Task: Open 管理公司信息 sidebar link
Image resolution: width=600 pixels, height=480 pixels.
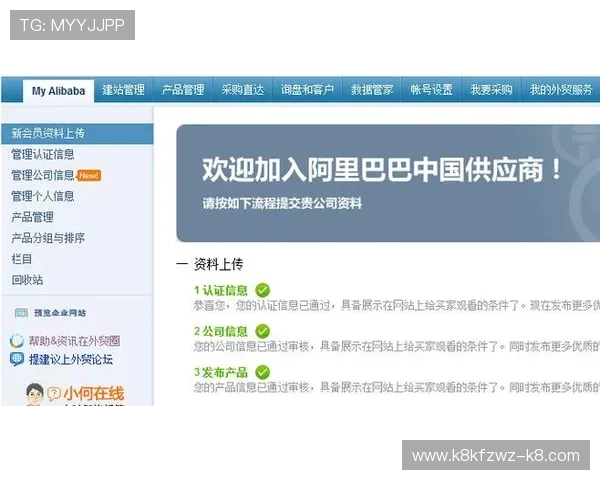Action: click(x=43, y=175)
